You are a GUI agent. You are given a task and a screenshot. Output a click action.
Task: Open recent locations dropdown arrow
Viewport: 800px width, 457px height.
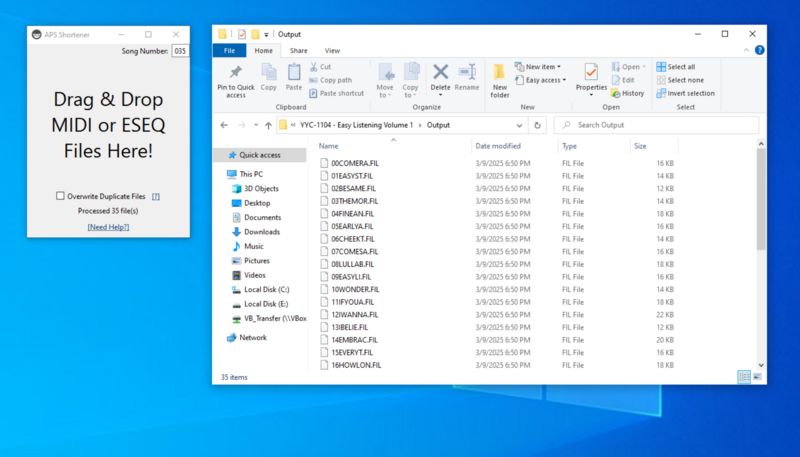point(256,125)
